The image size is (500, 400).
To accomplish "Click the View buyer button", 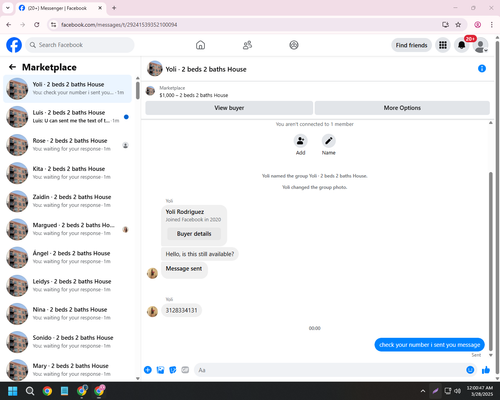I will point(229,108).
